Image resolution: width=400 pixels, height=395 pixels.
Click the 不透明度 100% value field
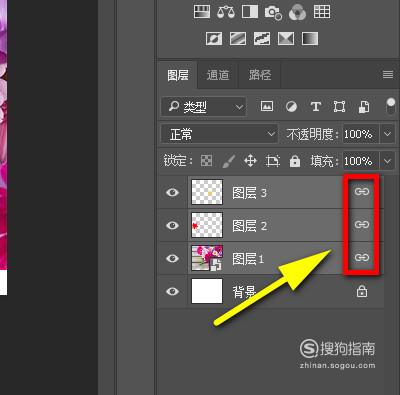360,134
